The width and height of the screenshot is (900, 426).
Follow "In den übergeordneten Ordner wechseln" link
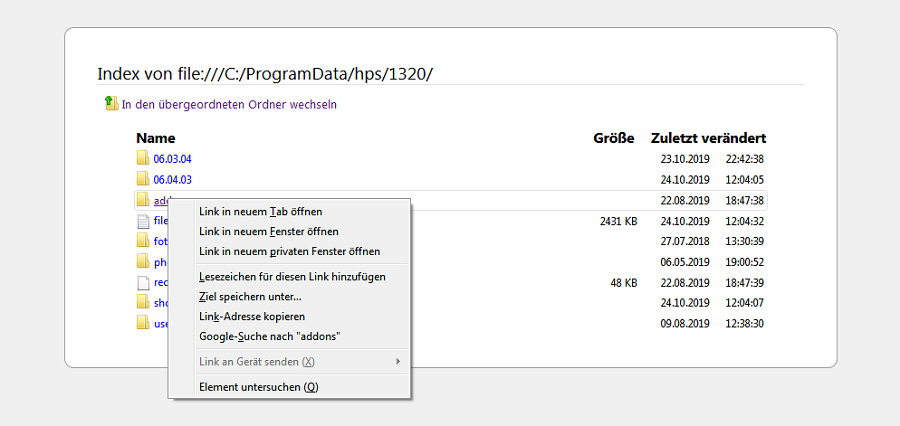tap(229, 104)
